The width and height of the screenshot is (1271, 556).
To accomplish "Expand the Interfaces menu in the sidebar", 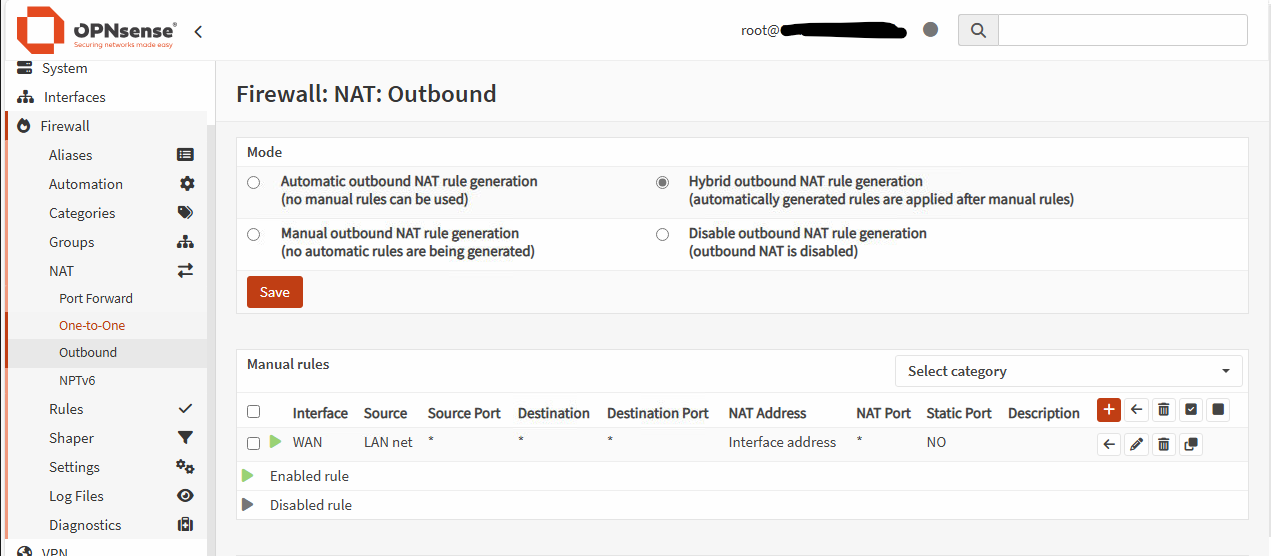I will coord(74,97).
